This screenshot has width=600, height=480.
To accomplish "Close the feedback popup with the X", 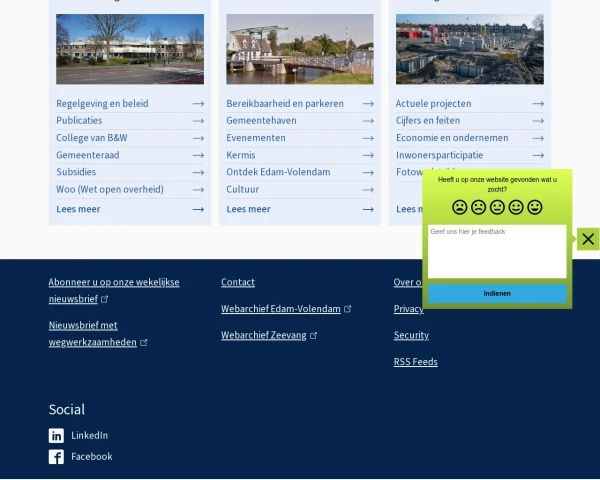I will point(588,239).
